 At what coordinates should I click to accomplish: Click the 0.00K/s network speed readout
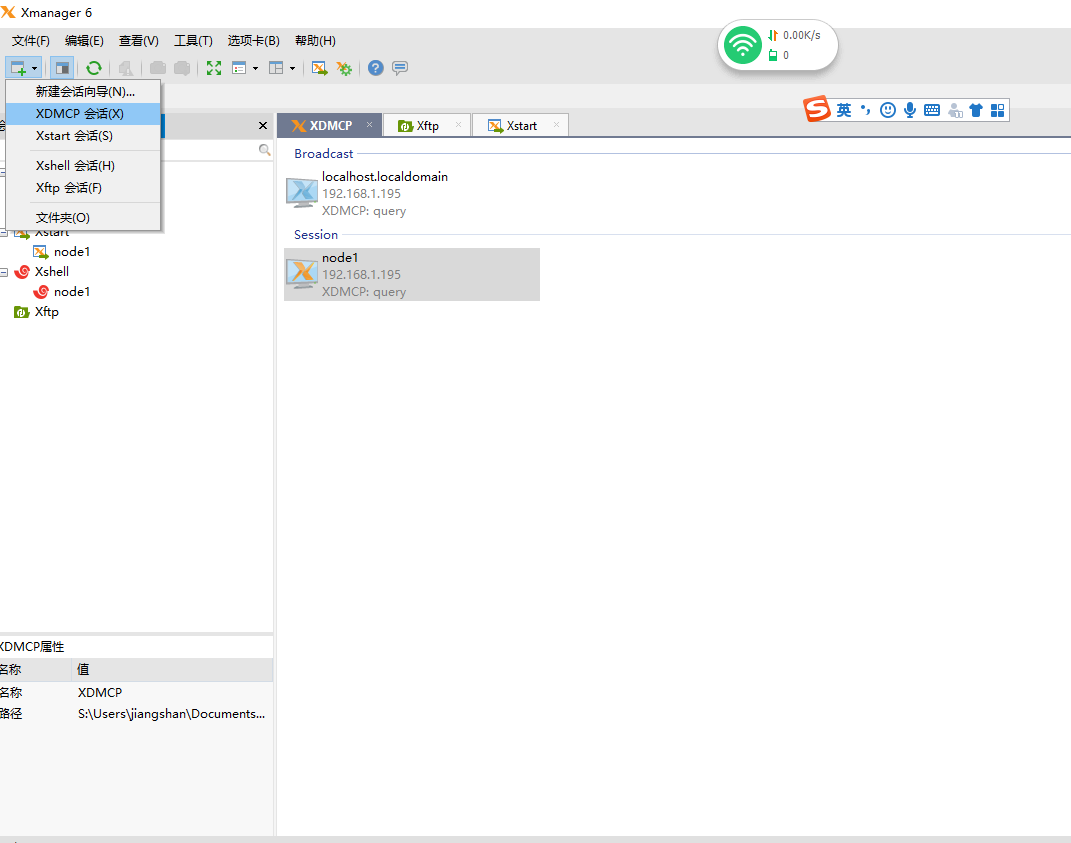(x=801, y=36)
